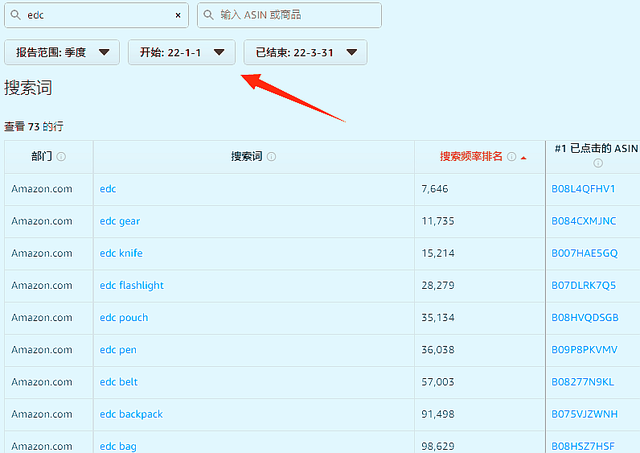
Task: Select the rank value 15,214
Action: [438, 253]
